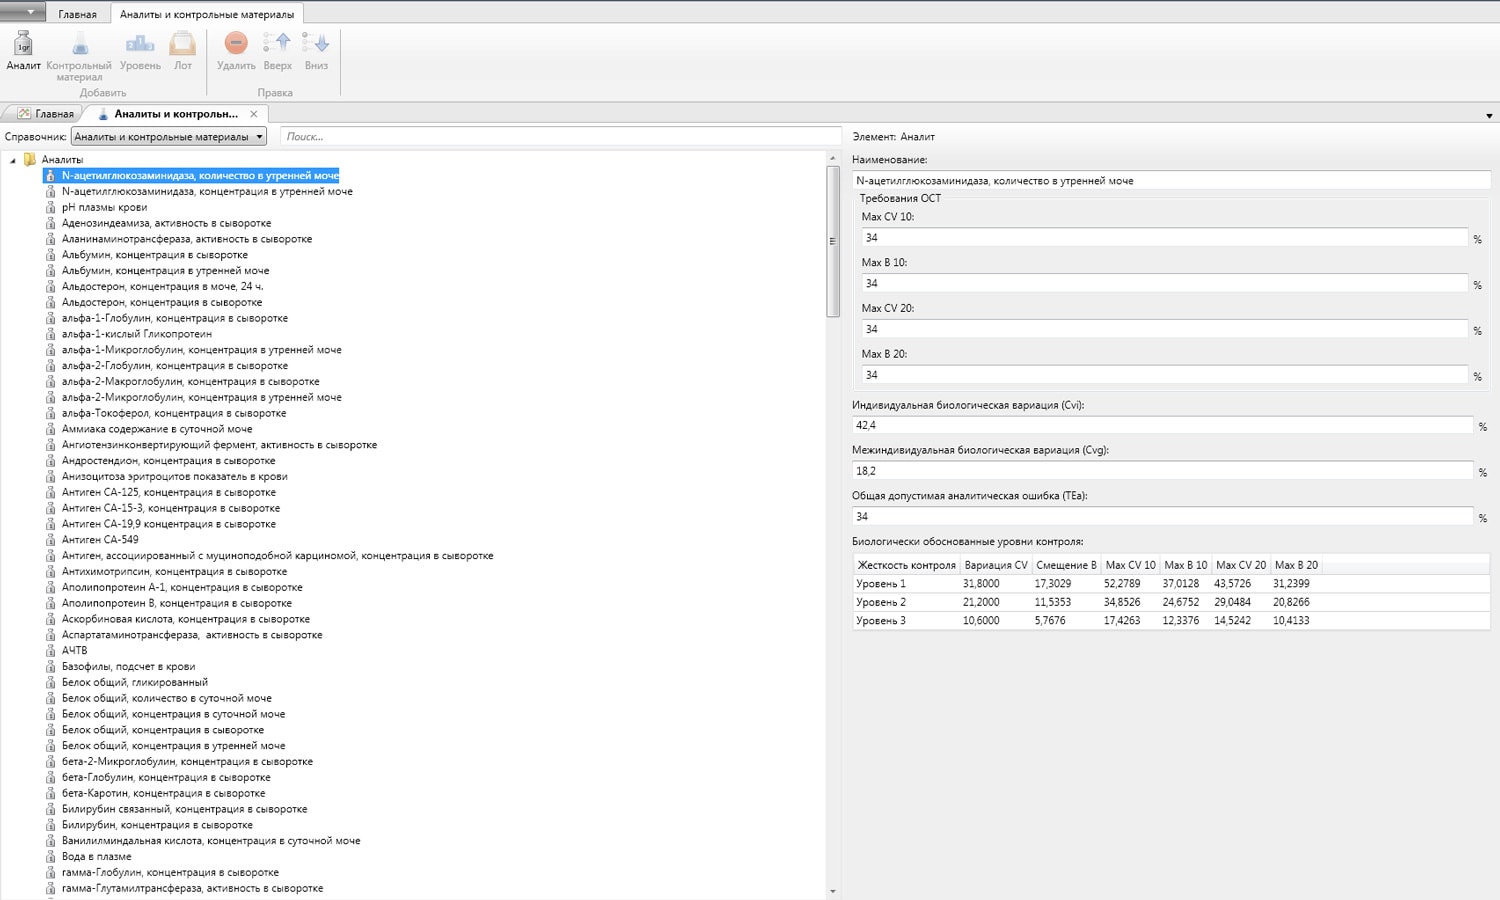Viewport: 1500px width, 900px height.
Task: Switch to the Главная ribbon tab
Action: tap(77, 14)
